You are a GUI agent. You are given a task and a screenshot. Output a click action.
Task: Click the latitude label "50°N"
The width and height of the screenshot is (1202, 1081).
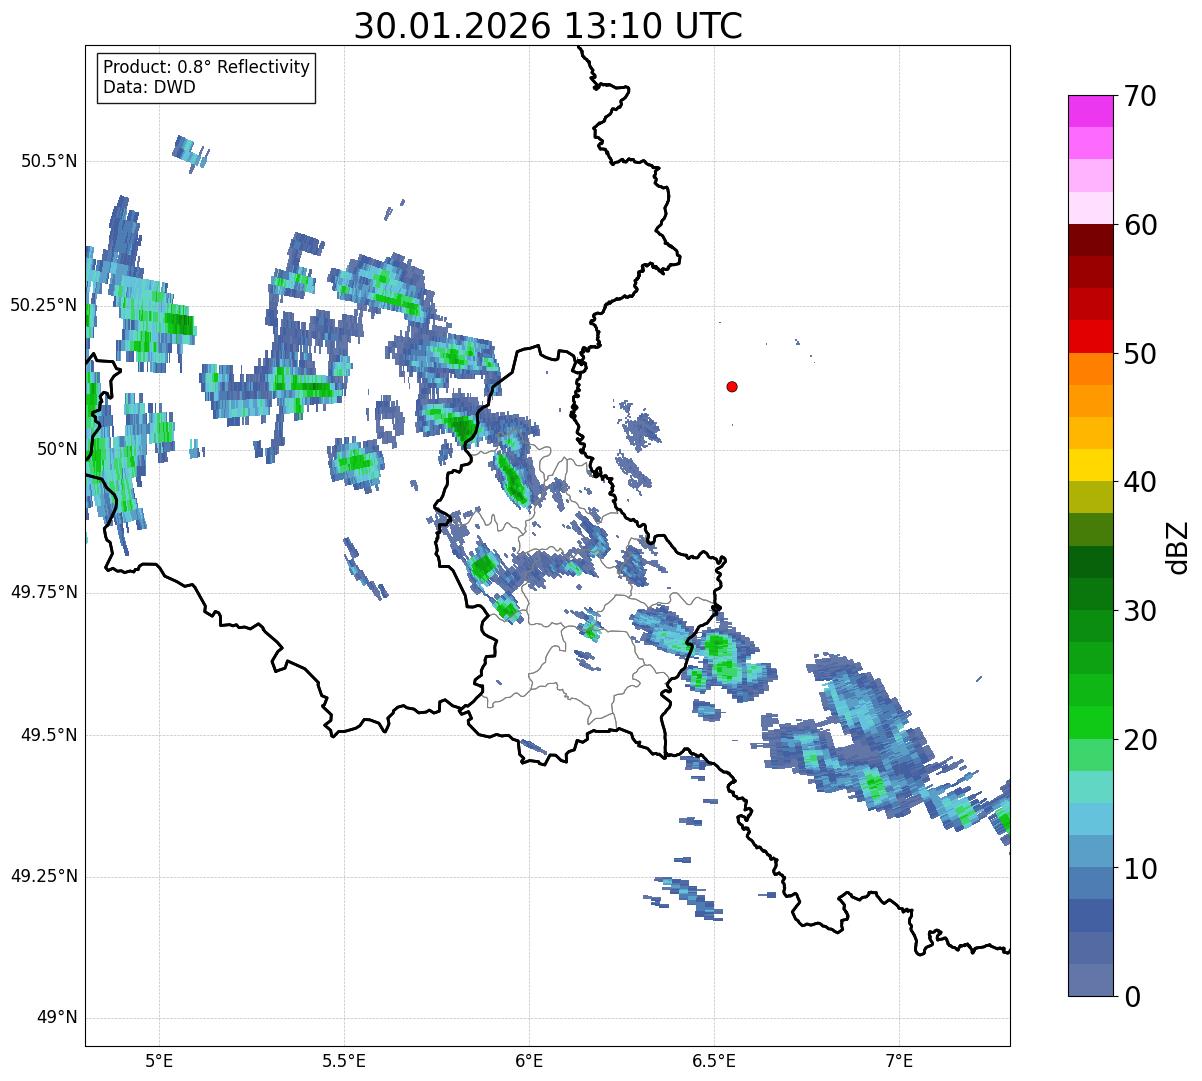point(57,449)
